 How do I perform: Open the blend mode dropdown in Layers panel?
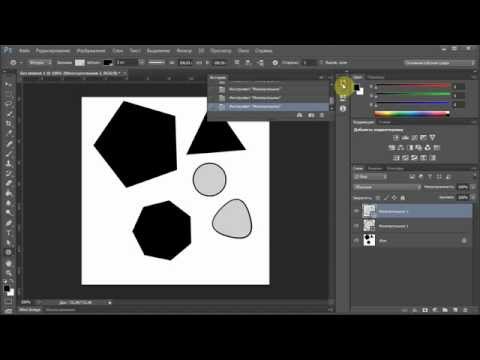pyautogui.click(x=387, y=187)
